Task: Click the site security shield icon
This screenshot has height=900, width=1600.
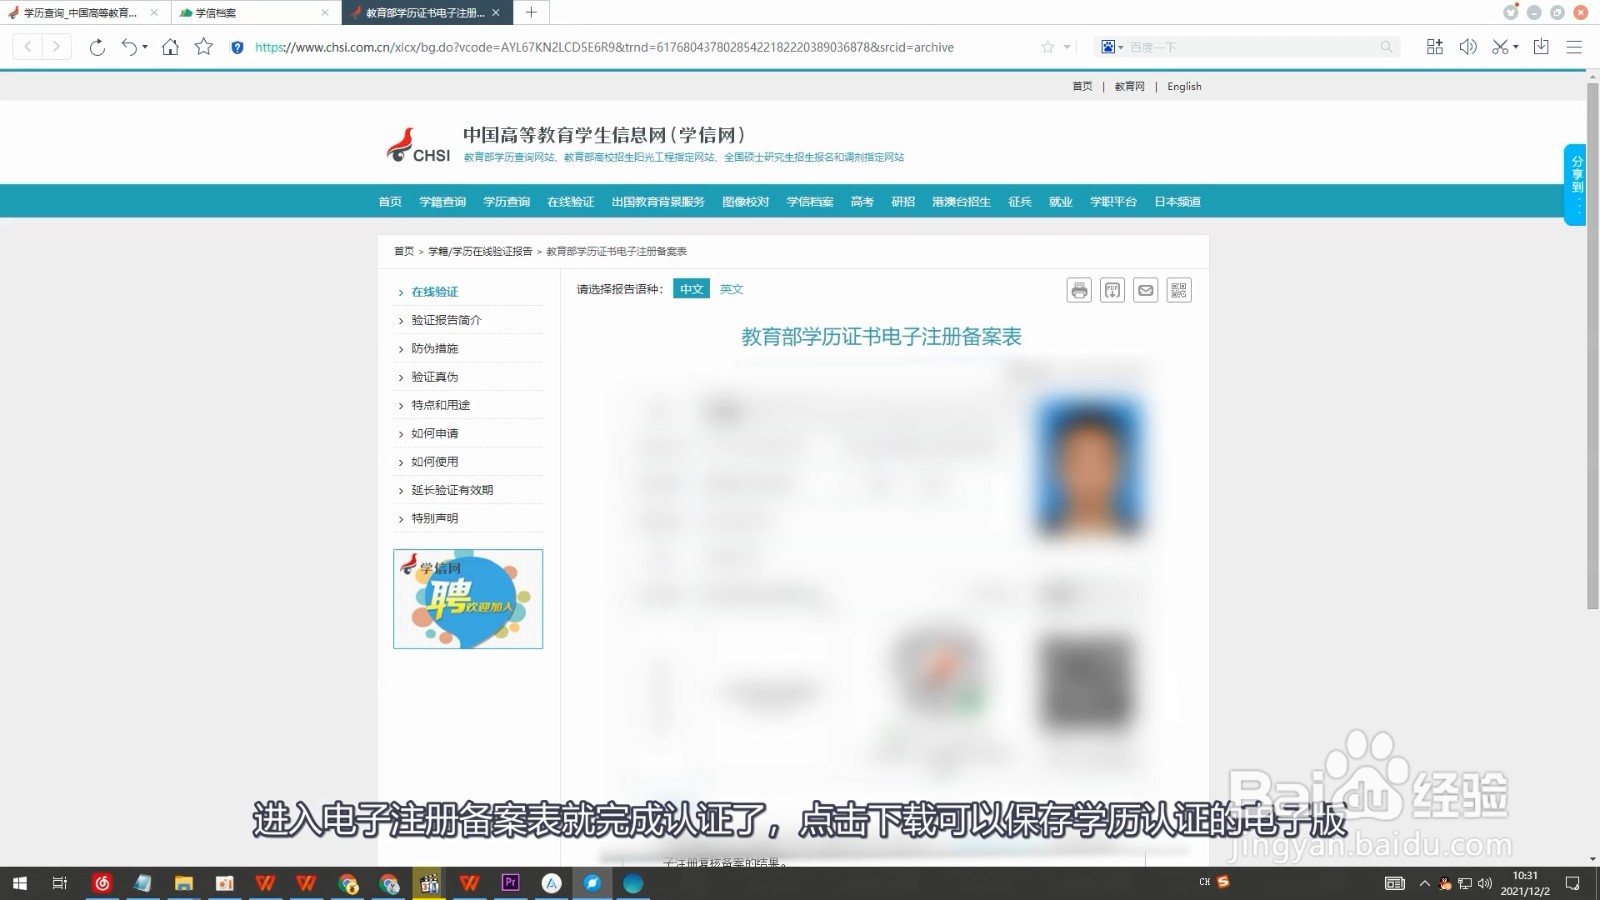Action: 237,47
